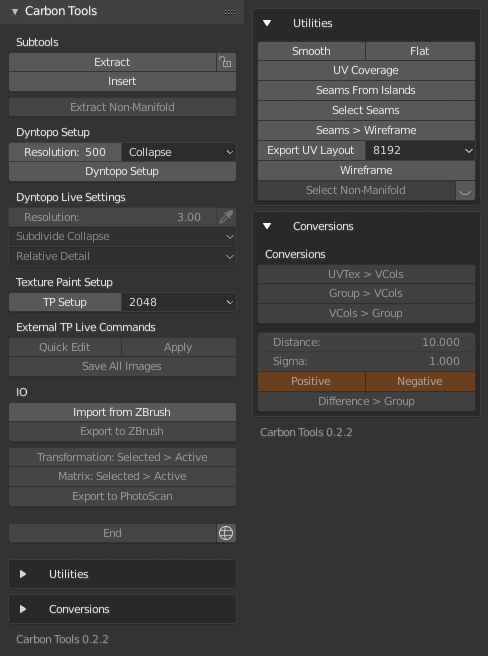The image size is (488, 656).
Task: Click Import from ZBrush
Action: [122, 412]
